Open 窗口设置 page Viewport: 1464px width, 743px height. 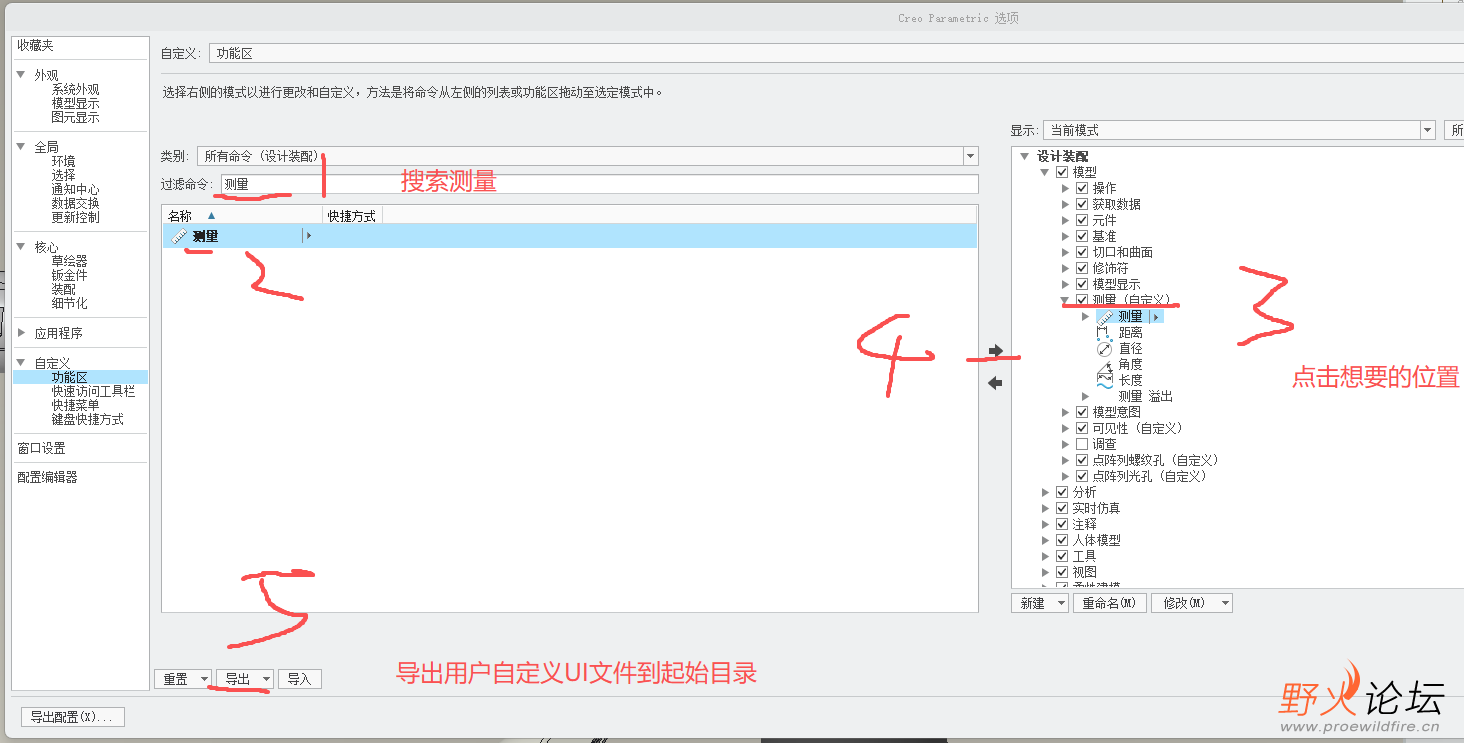point(41,448)
